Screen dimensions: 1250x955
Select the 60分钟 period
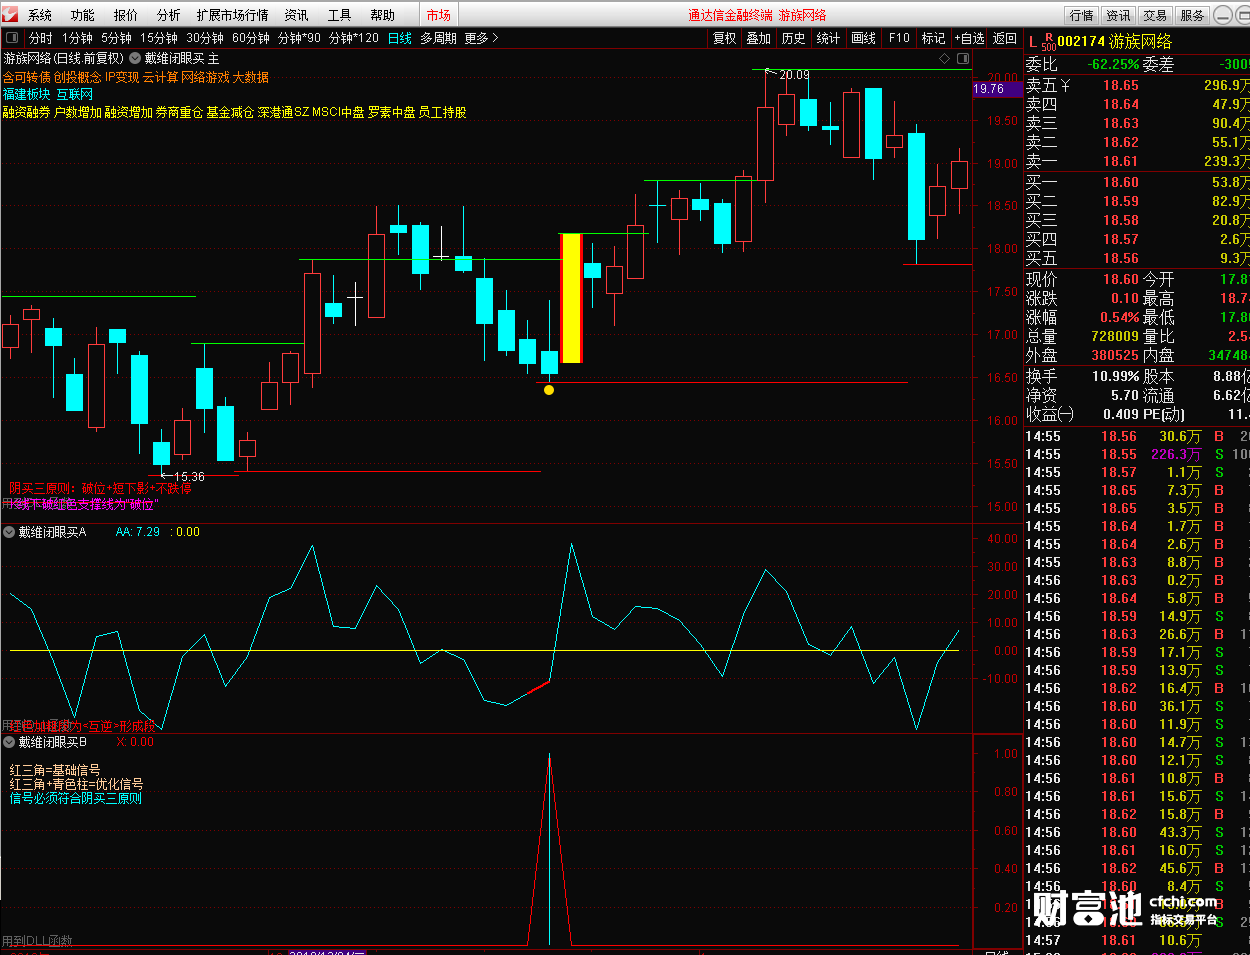coord(251,38)
